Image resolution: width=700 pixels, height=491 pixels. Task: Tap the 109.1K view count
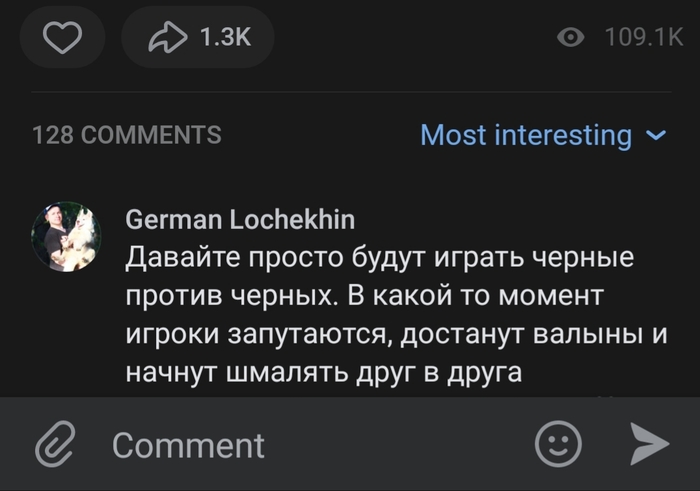(643, 38)
